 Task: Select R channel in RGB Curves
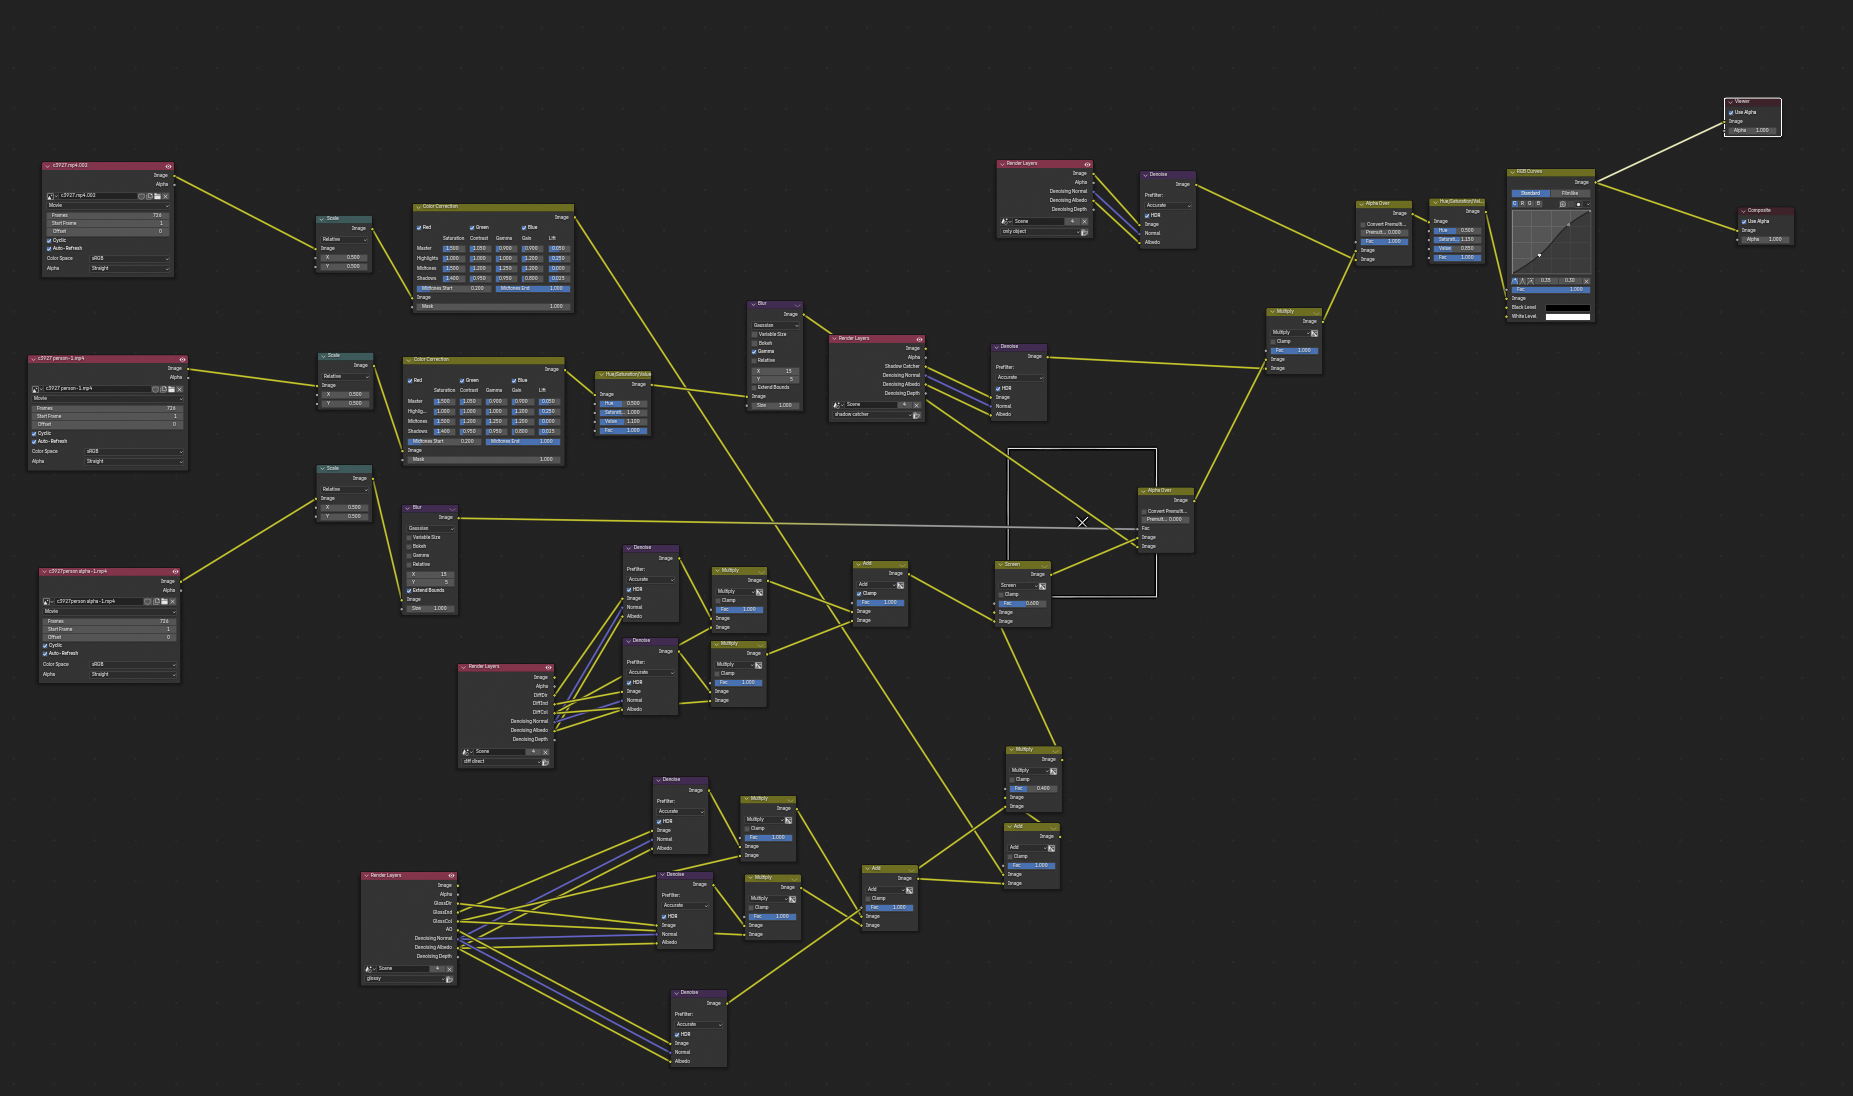tap(1522, 204)
